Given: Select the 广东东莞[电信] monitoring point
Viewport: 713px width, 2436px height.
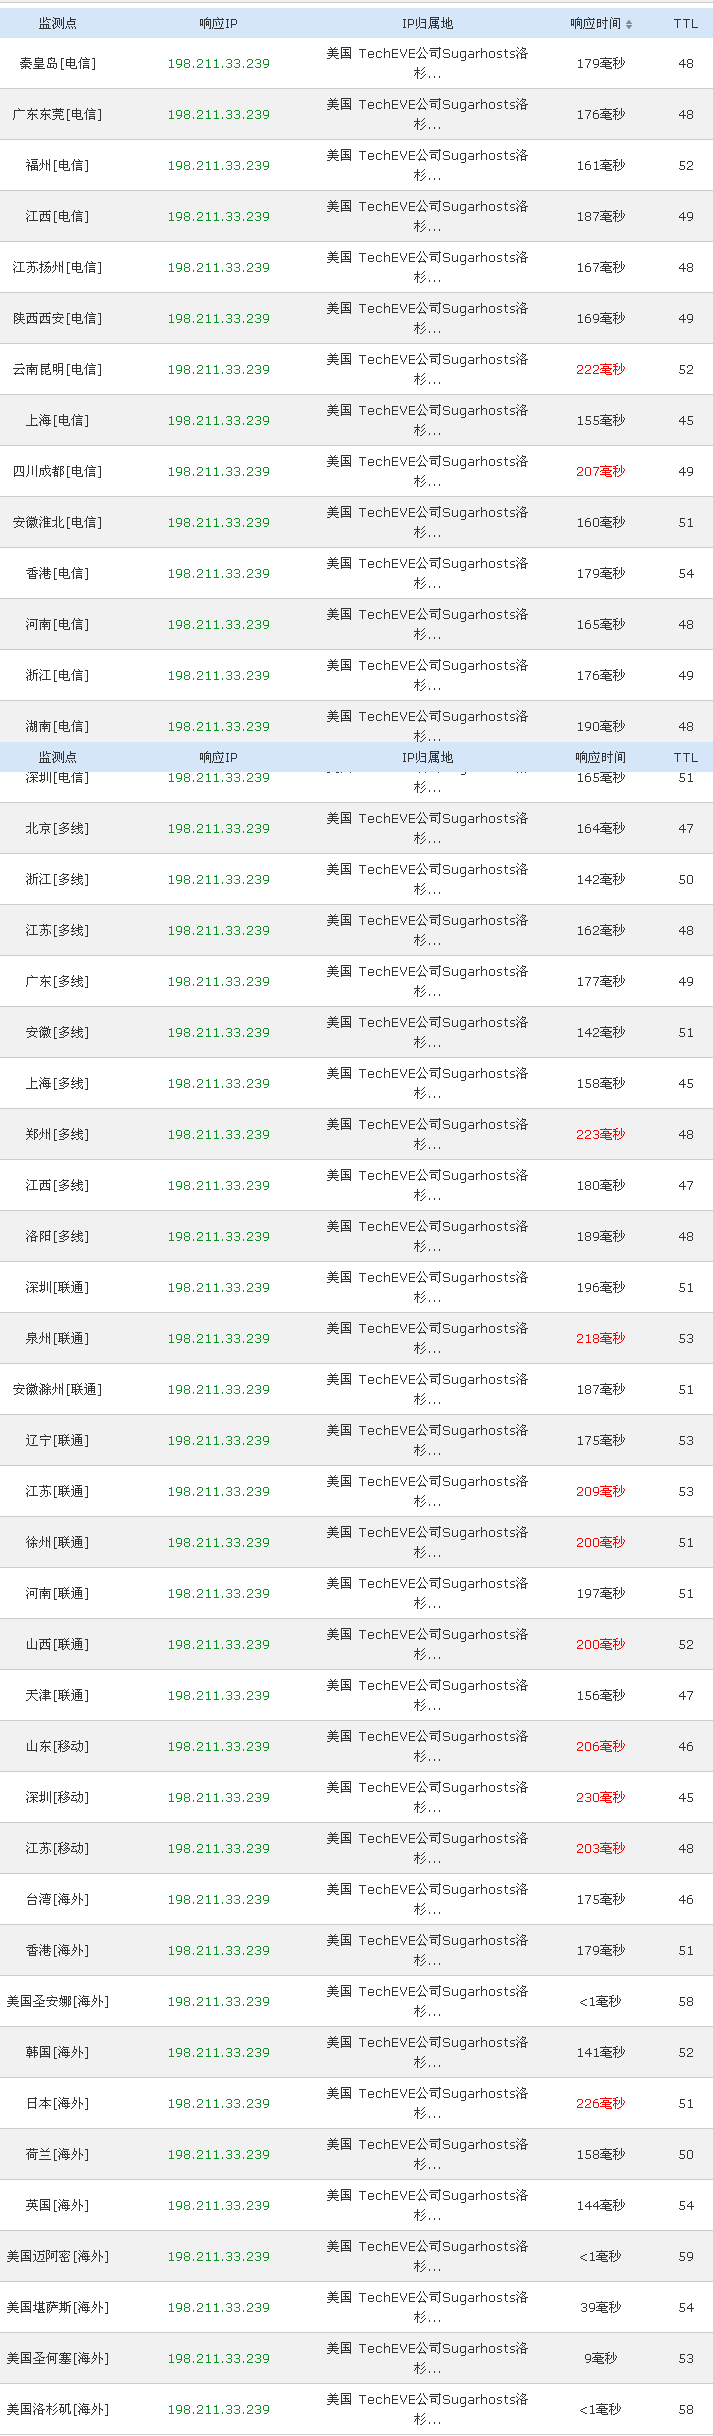Looking at the screenshot, I should pyautogui.click(x=57, y=114).
